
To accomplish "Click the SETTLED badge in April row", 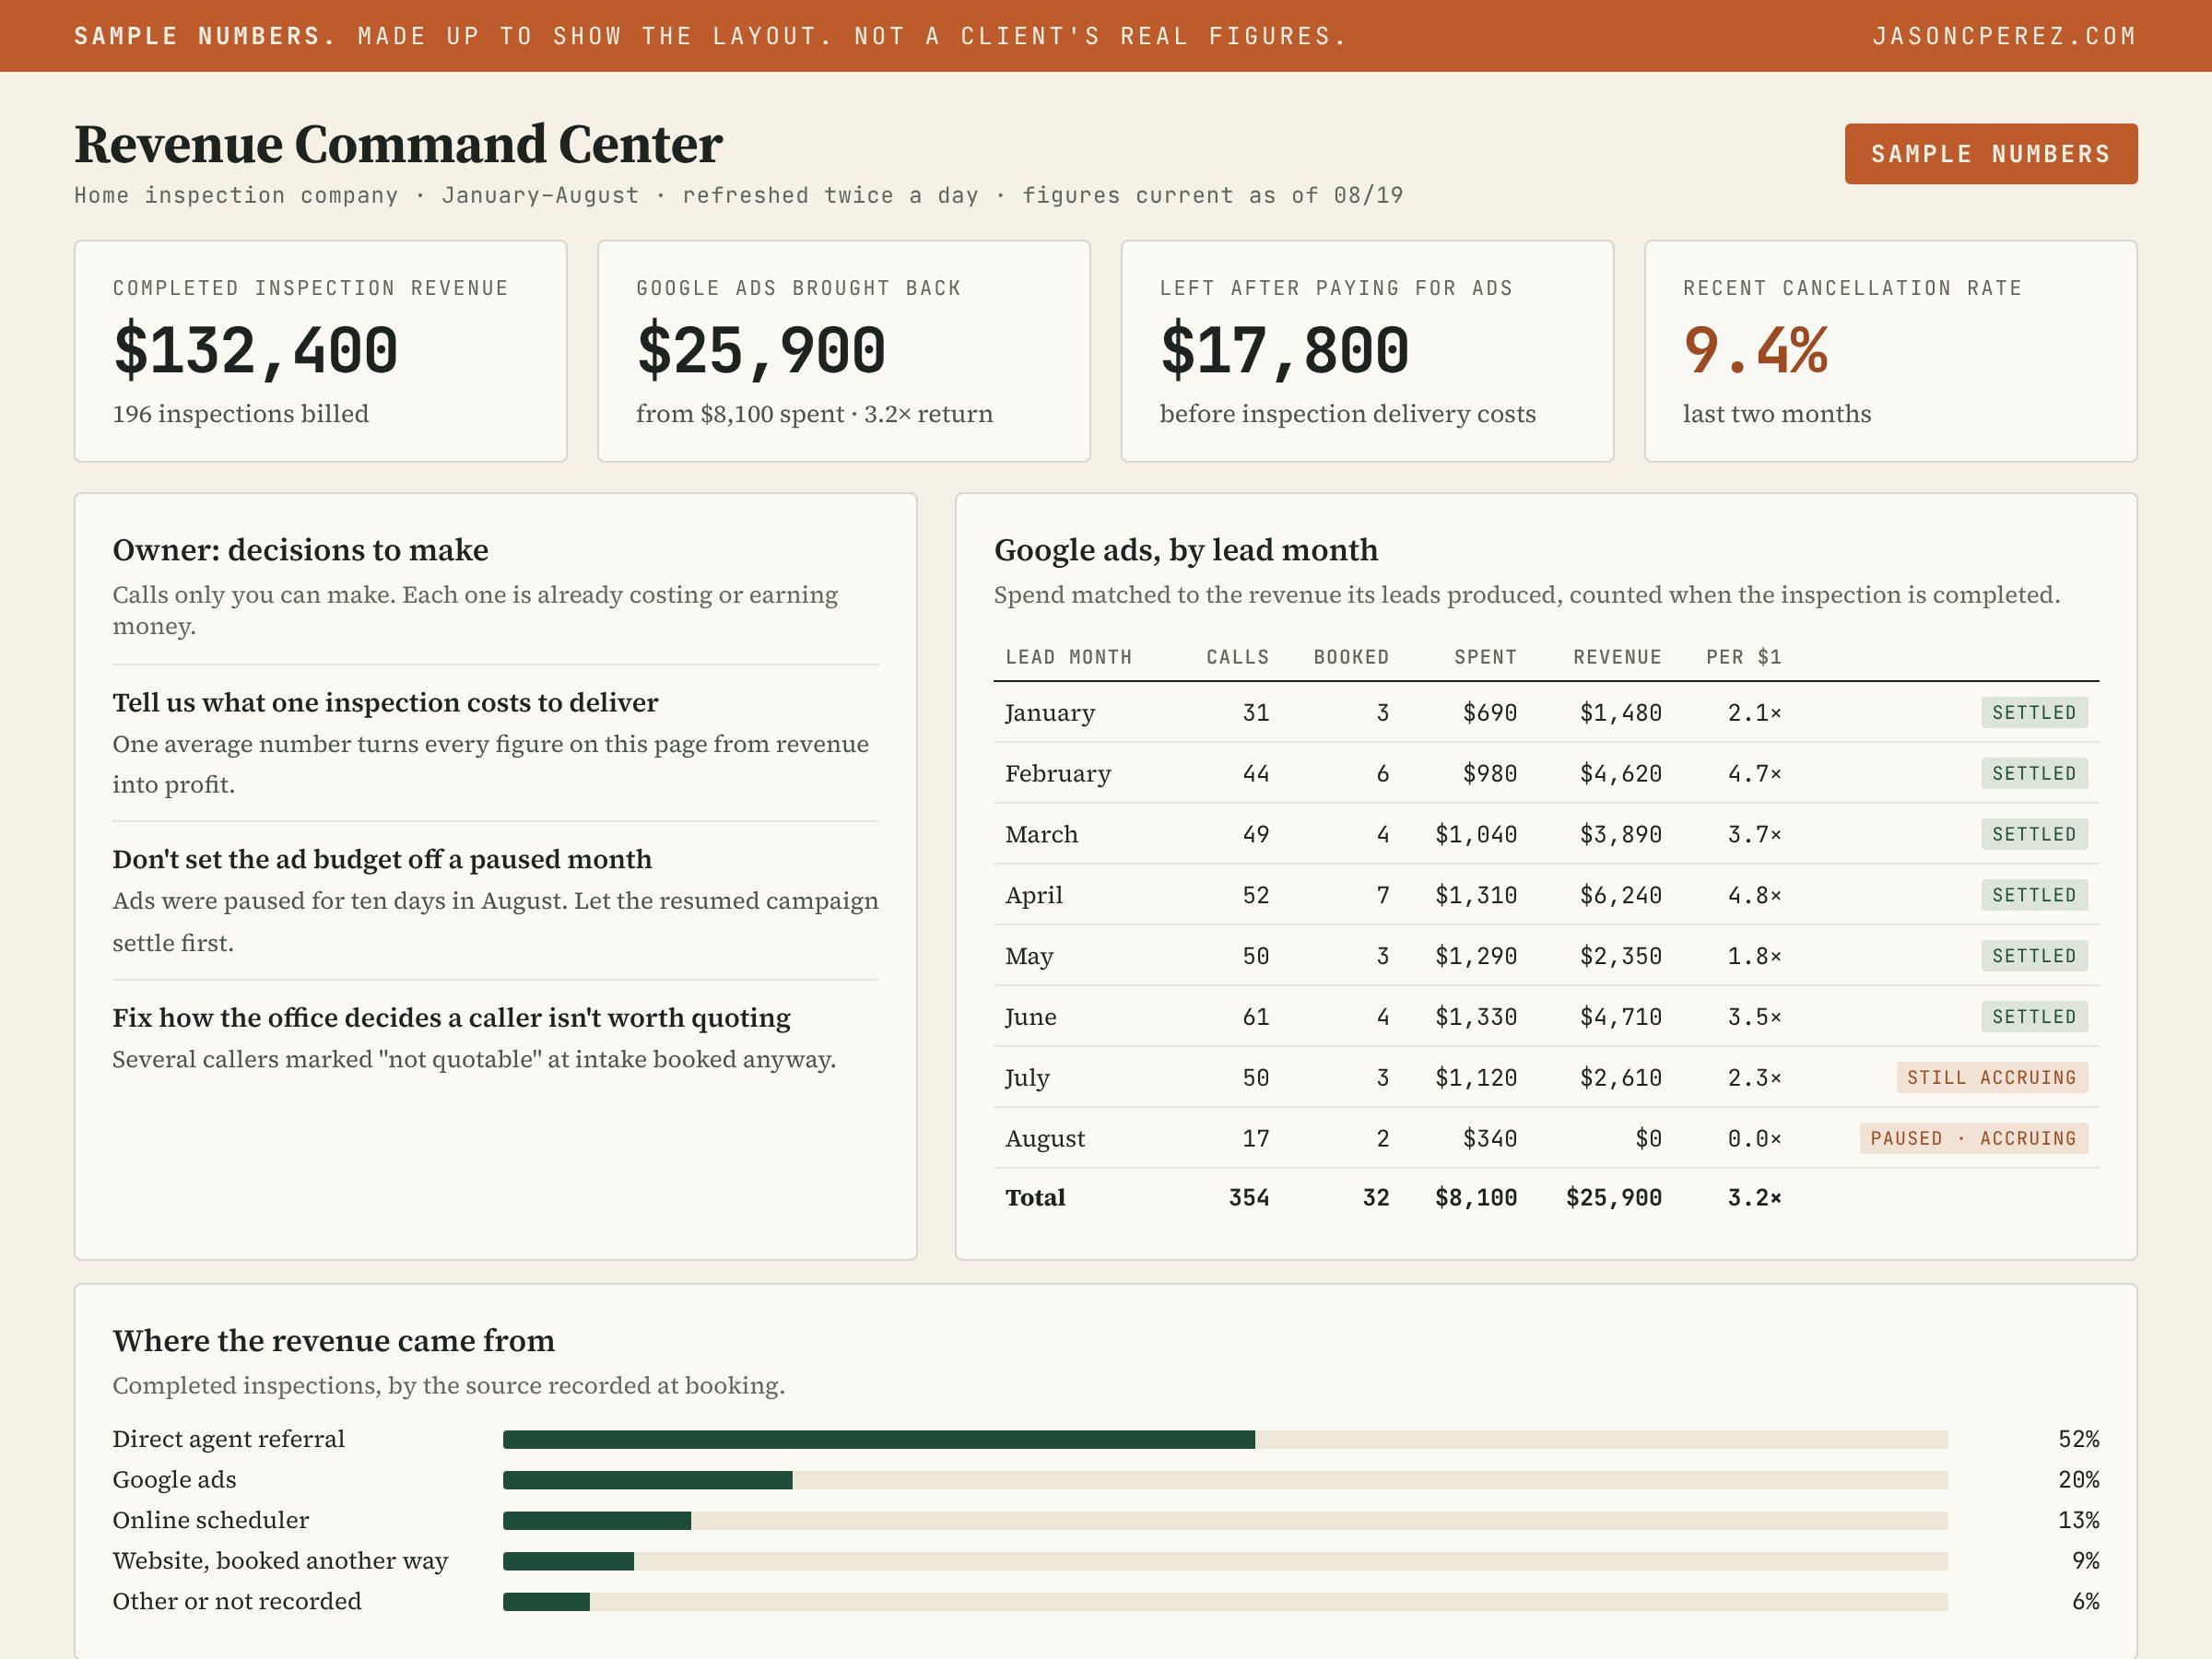I will 2034,896.
